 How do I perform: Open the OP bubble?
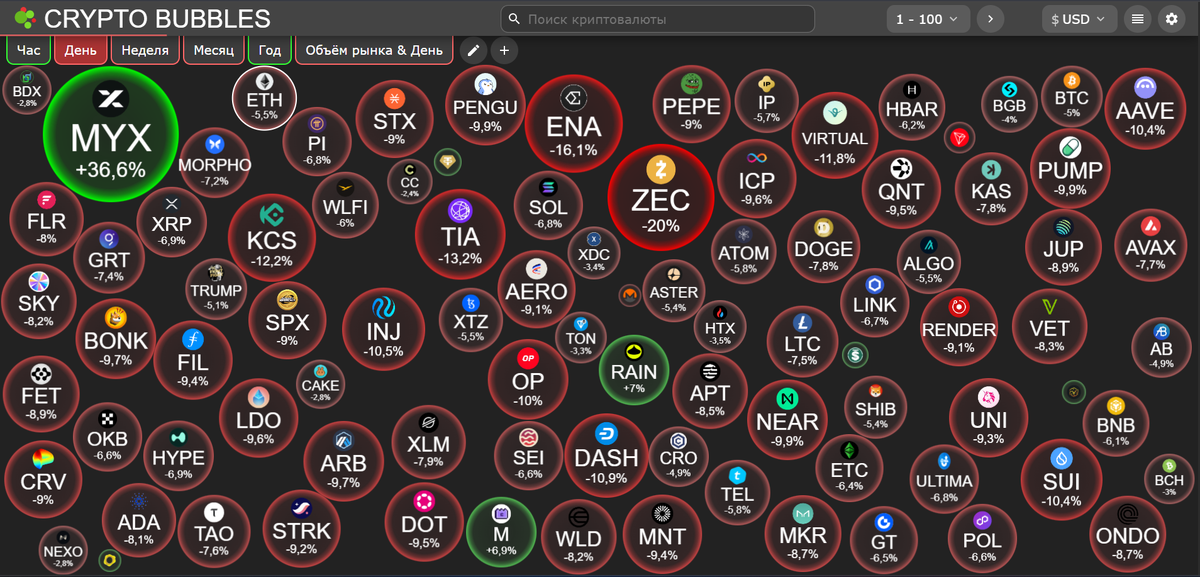528,381
